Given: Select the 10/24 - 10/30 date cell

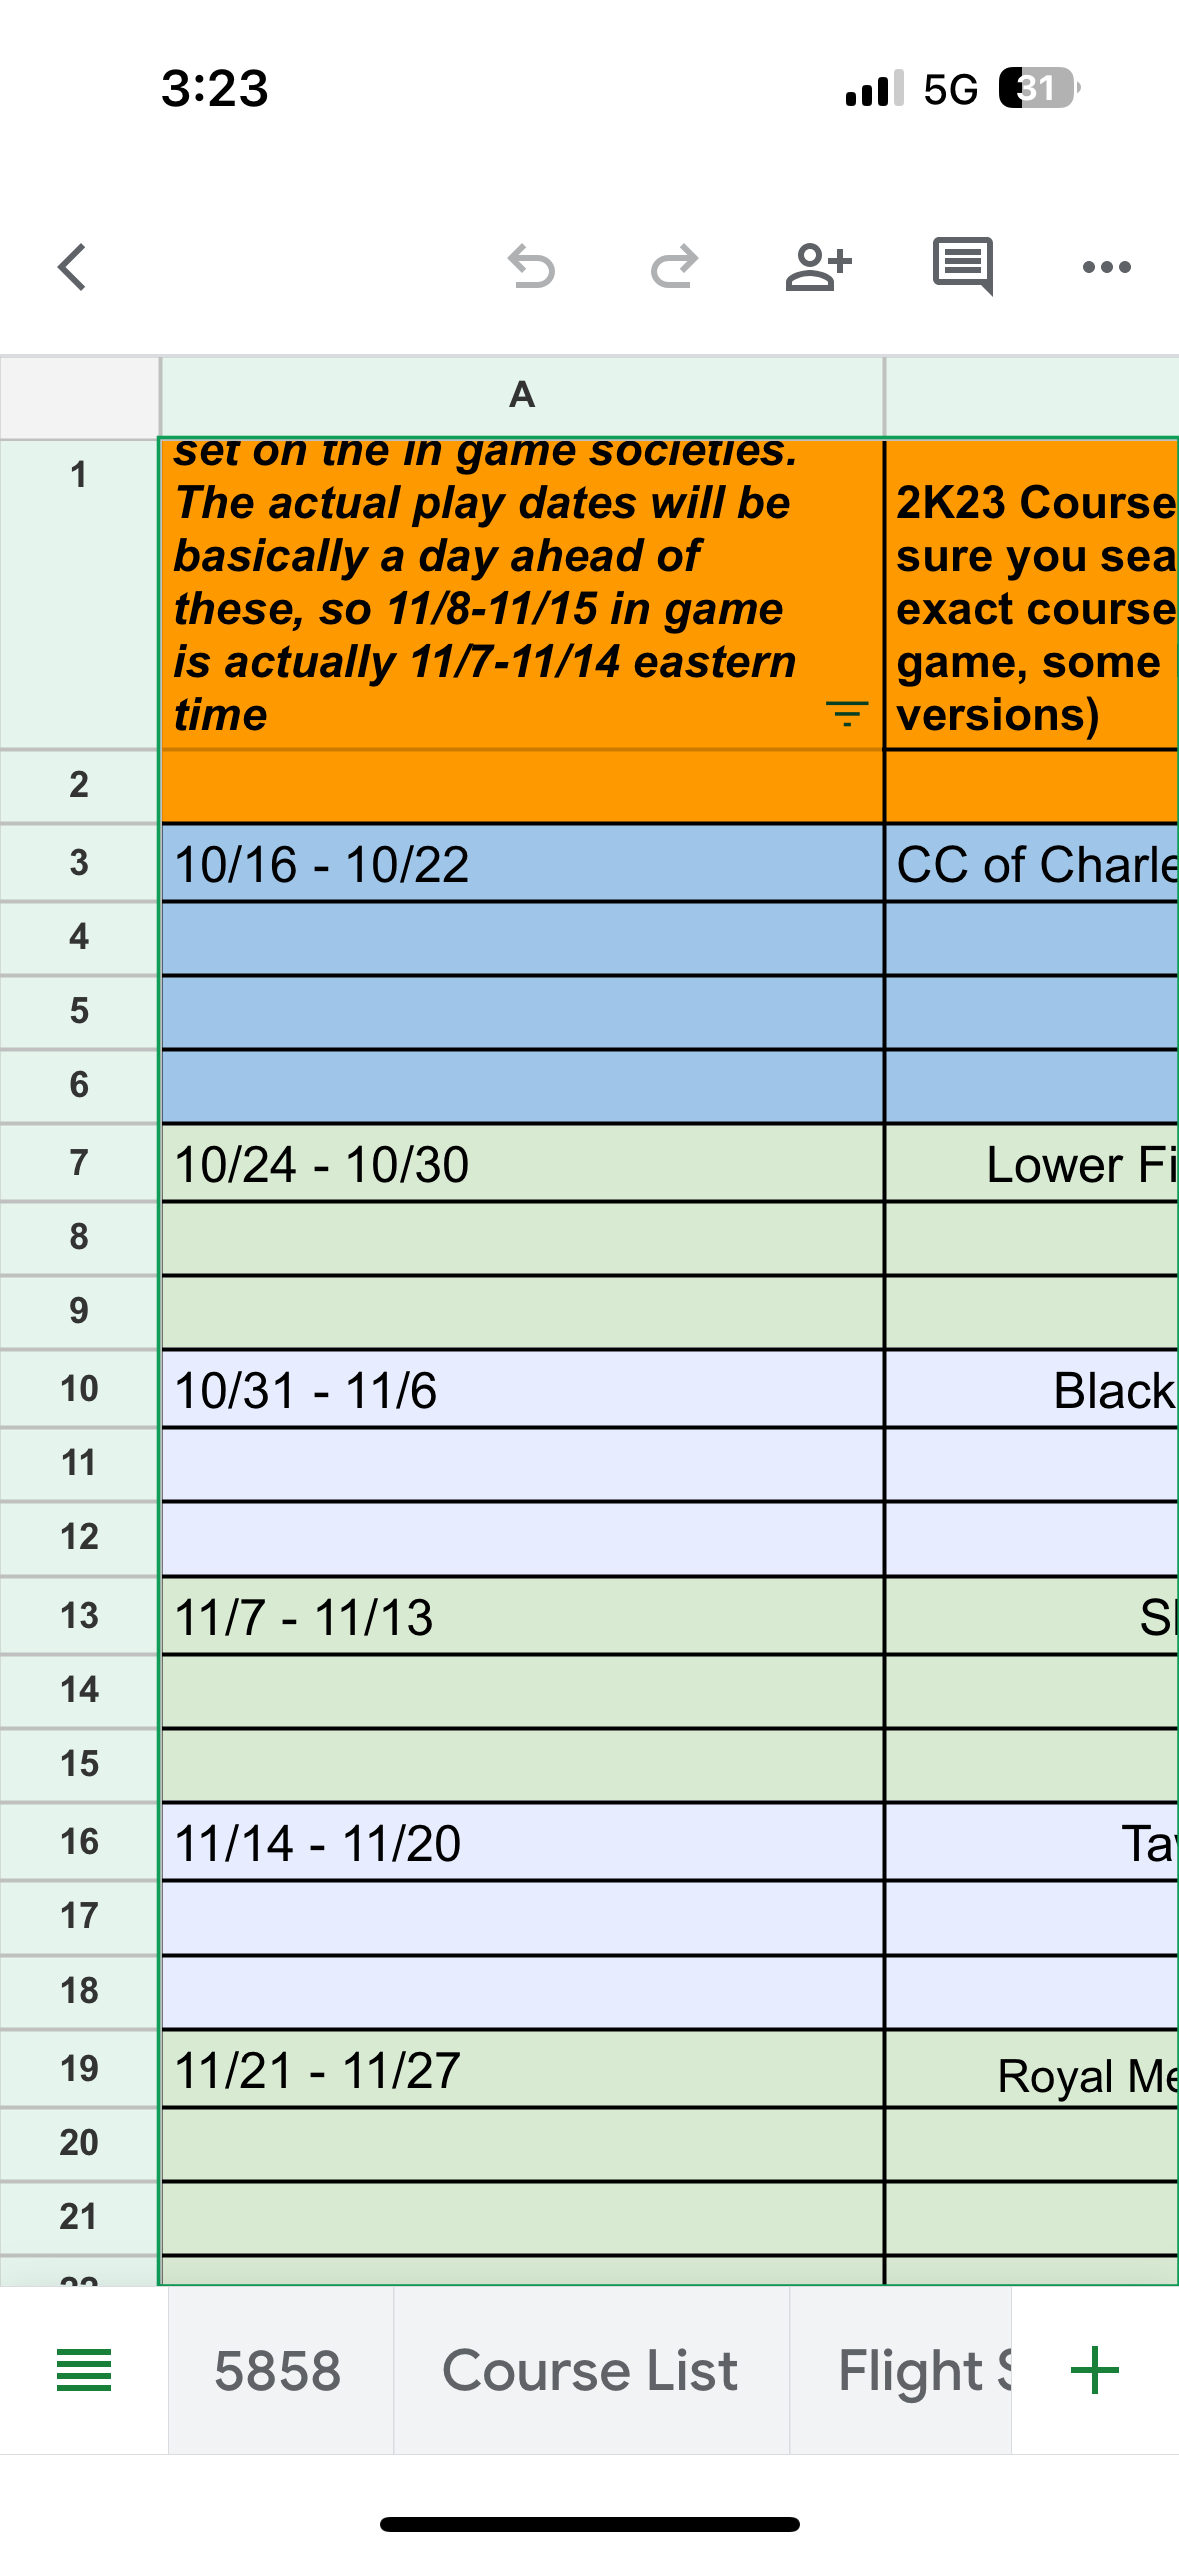Looking at the screenshot, I should tap(521, 1164).
